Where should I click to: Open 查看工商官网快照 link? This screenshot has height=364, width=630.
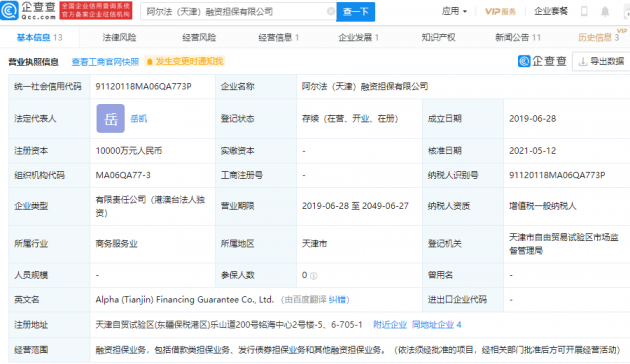105,61
